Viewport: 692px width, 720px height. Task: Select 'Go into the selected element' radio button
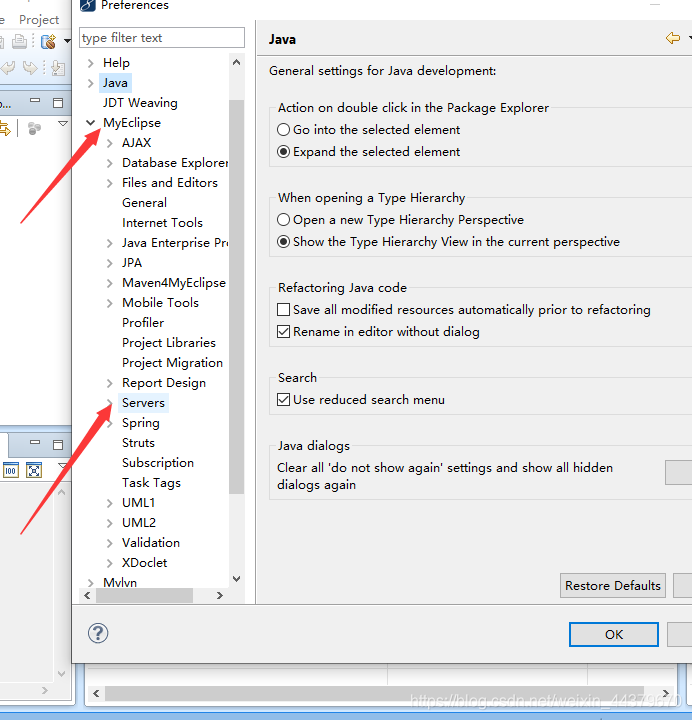pyautogui.click(x=283, y=129)
